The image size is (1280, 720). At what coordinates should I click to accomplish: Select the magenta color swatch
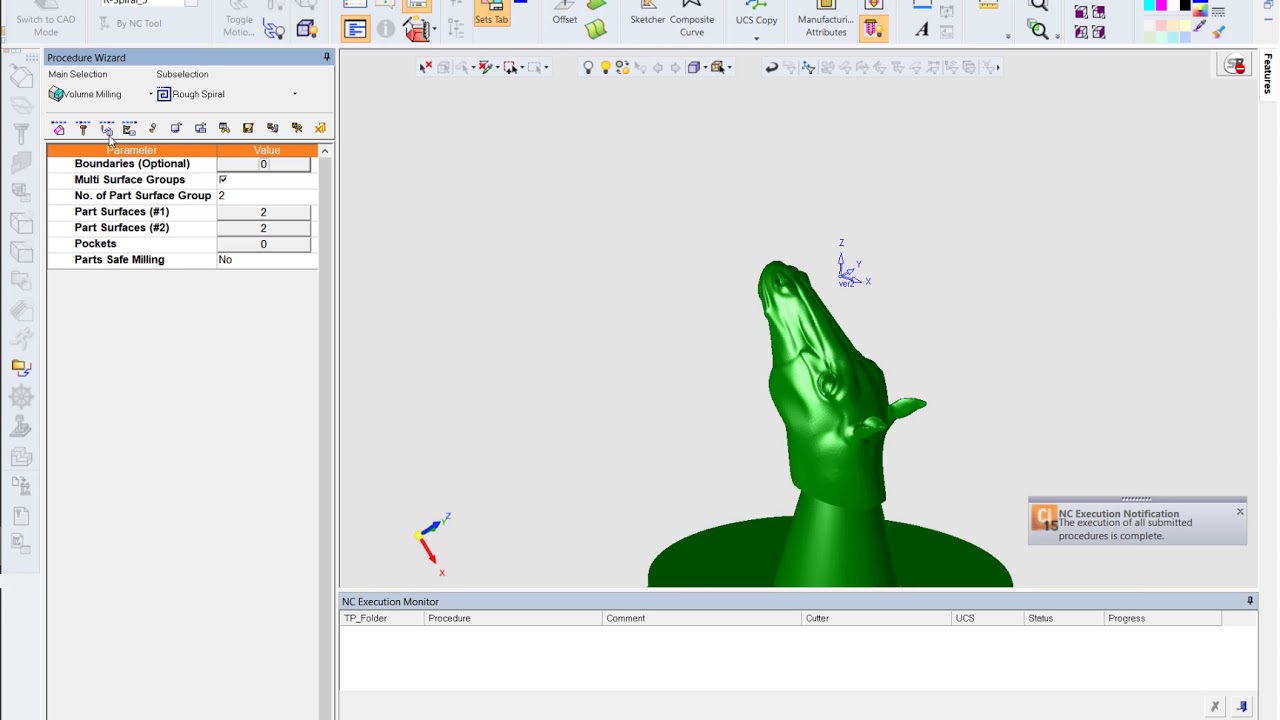(x=1161, y=6)
